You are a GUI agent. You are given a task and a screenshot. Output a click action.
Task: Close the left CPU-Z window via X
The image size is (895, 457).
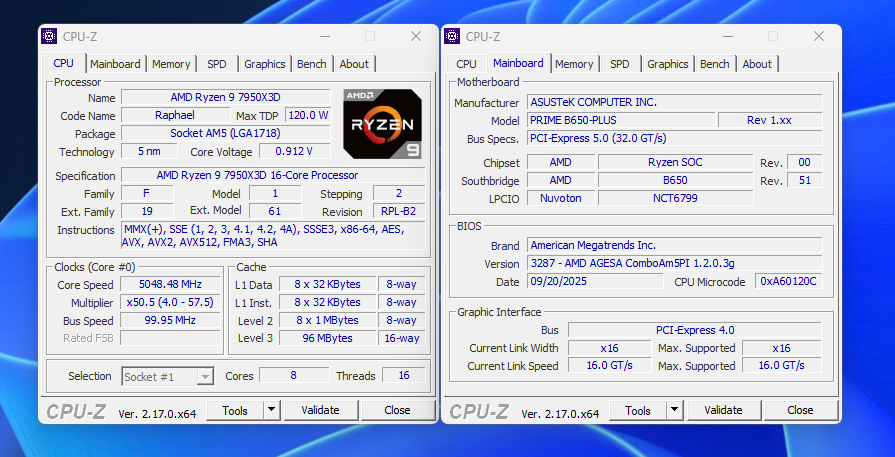click(416, 36)
